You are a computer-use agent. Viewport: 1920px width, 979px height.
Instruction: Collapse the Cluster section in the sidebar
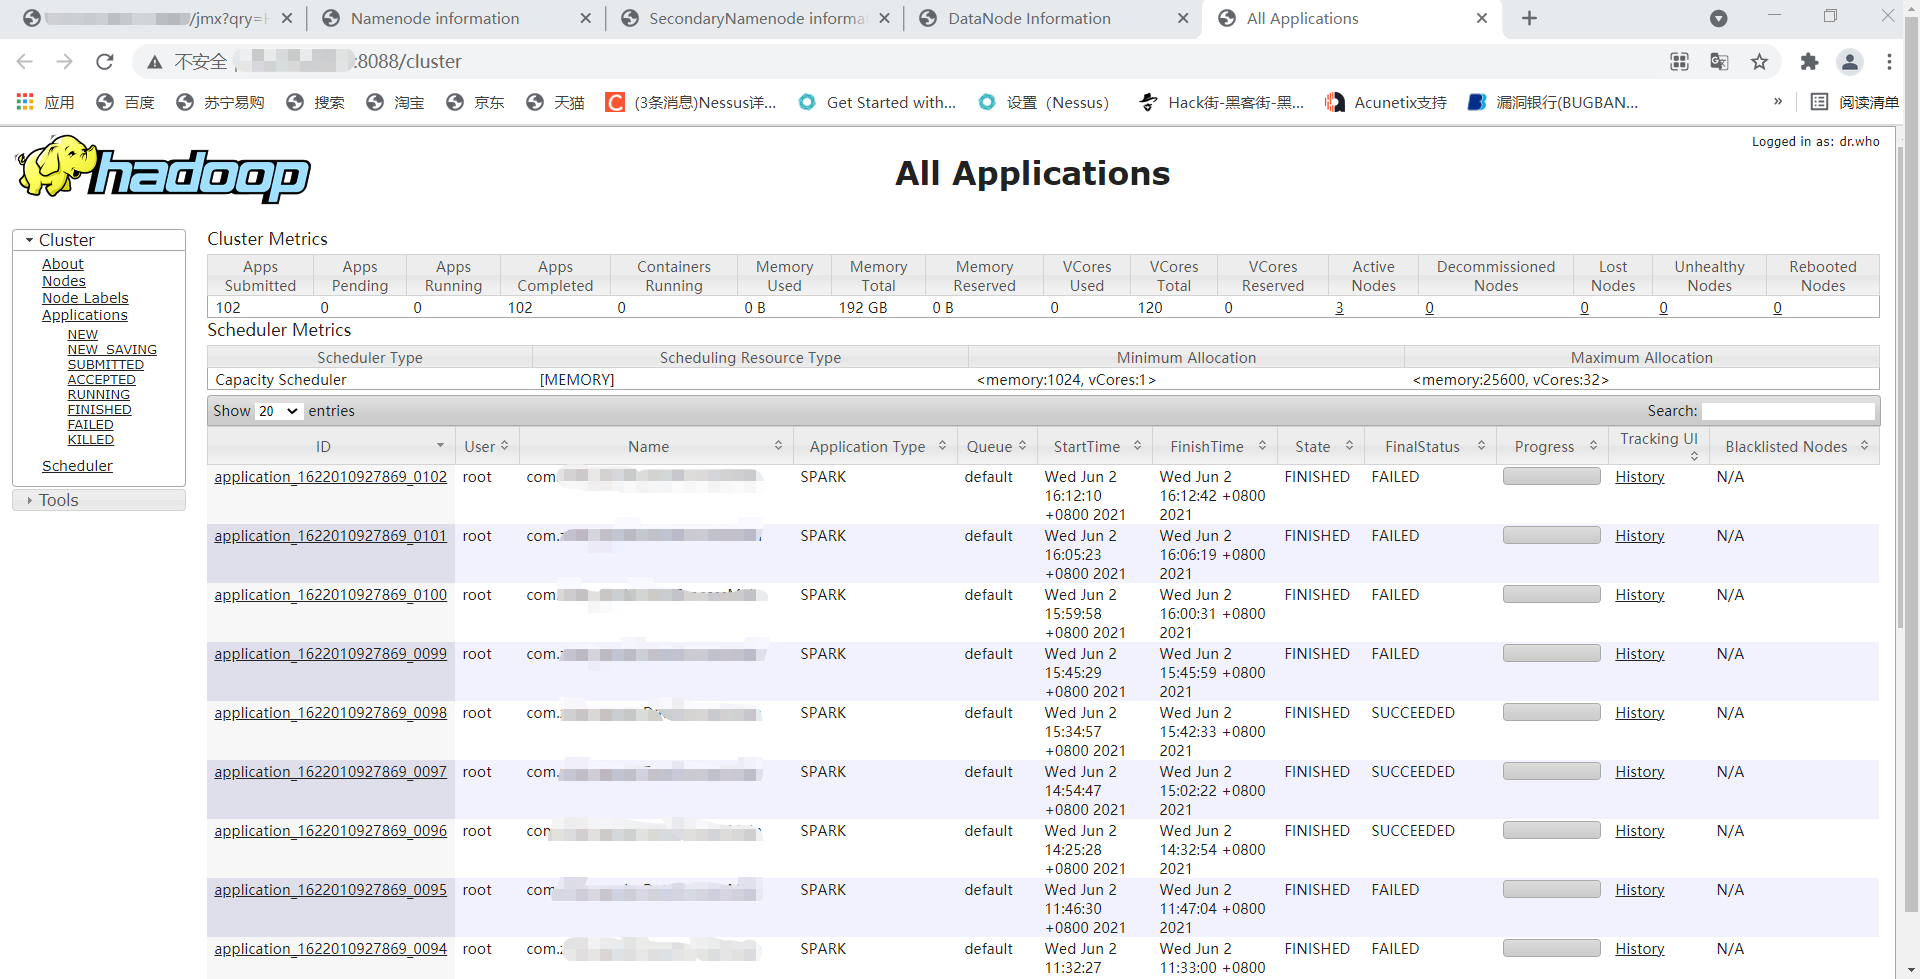[28, 239]
